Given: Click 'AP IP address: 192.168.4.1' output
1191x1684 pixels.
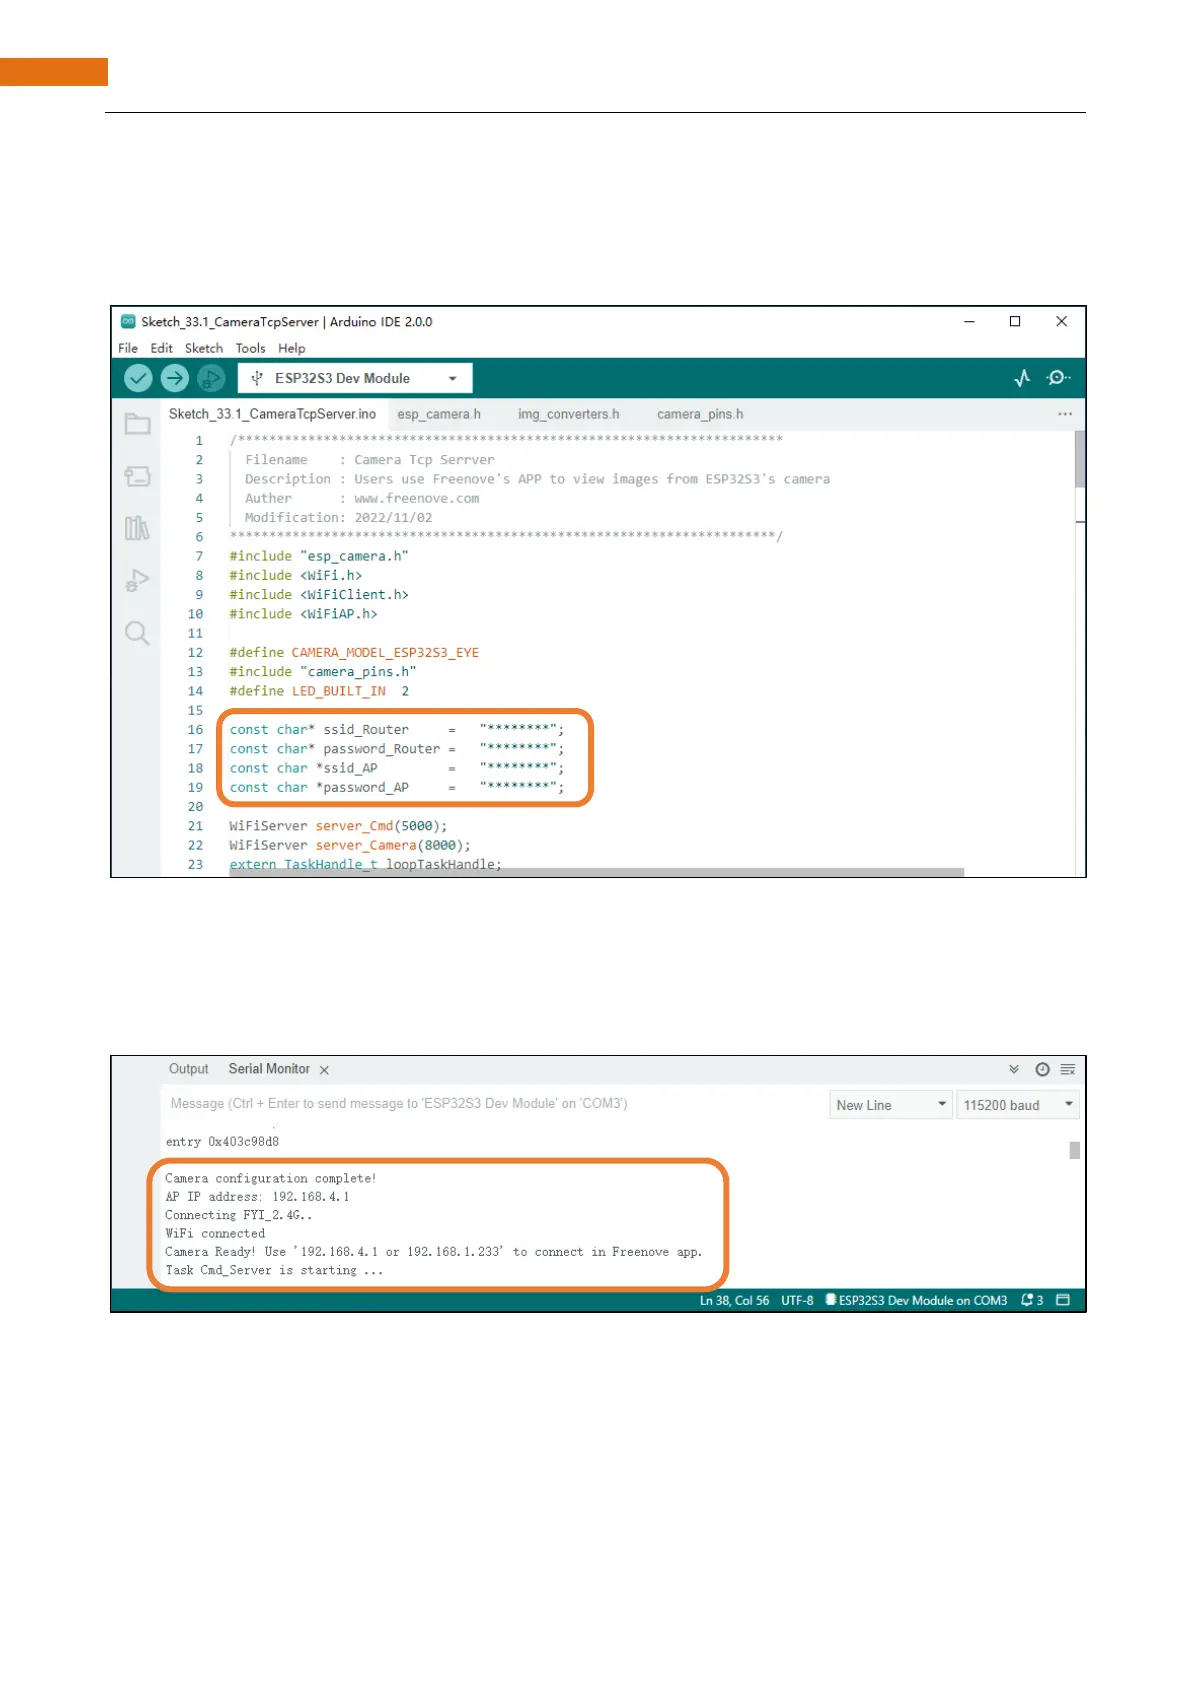Looking at the screenshot, I should (x=257, y=1197).
